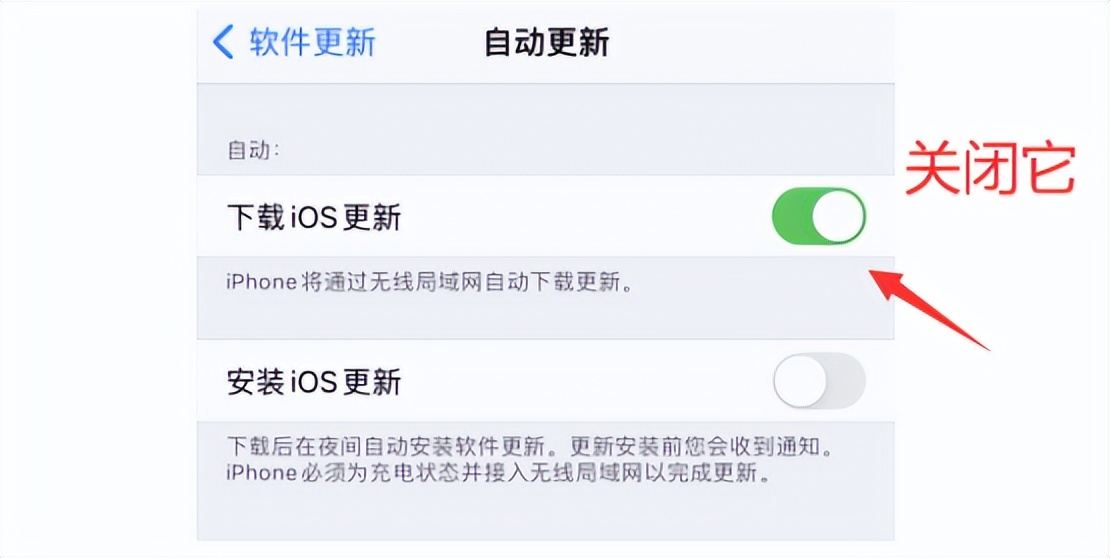Click the red 关闭它 annotation text
Image resolution: width=1110 pixels, height=558 pixels.
click(989, 170)
